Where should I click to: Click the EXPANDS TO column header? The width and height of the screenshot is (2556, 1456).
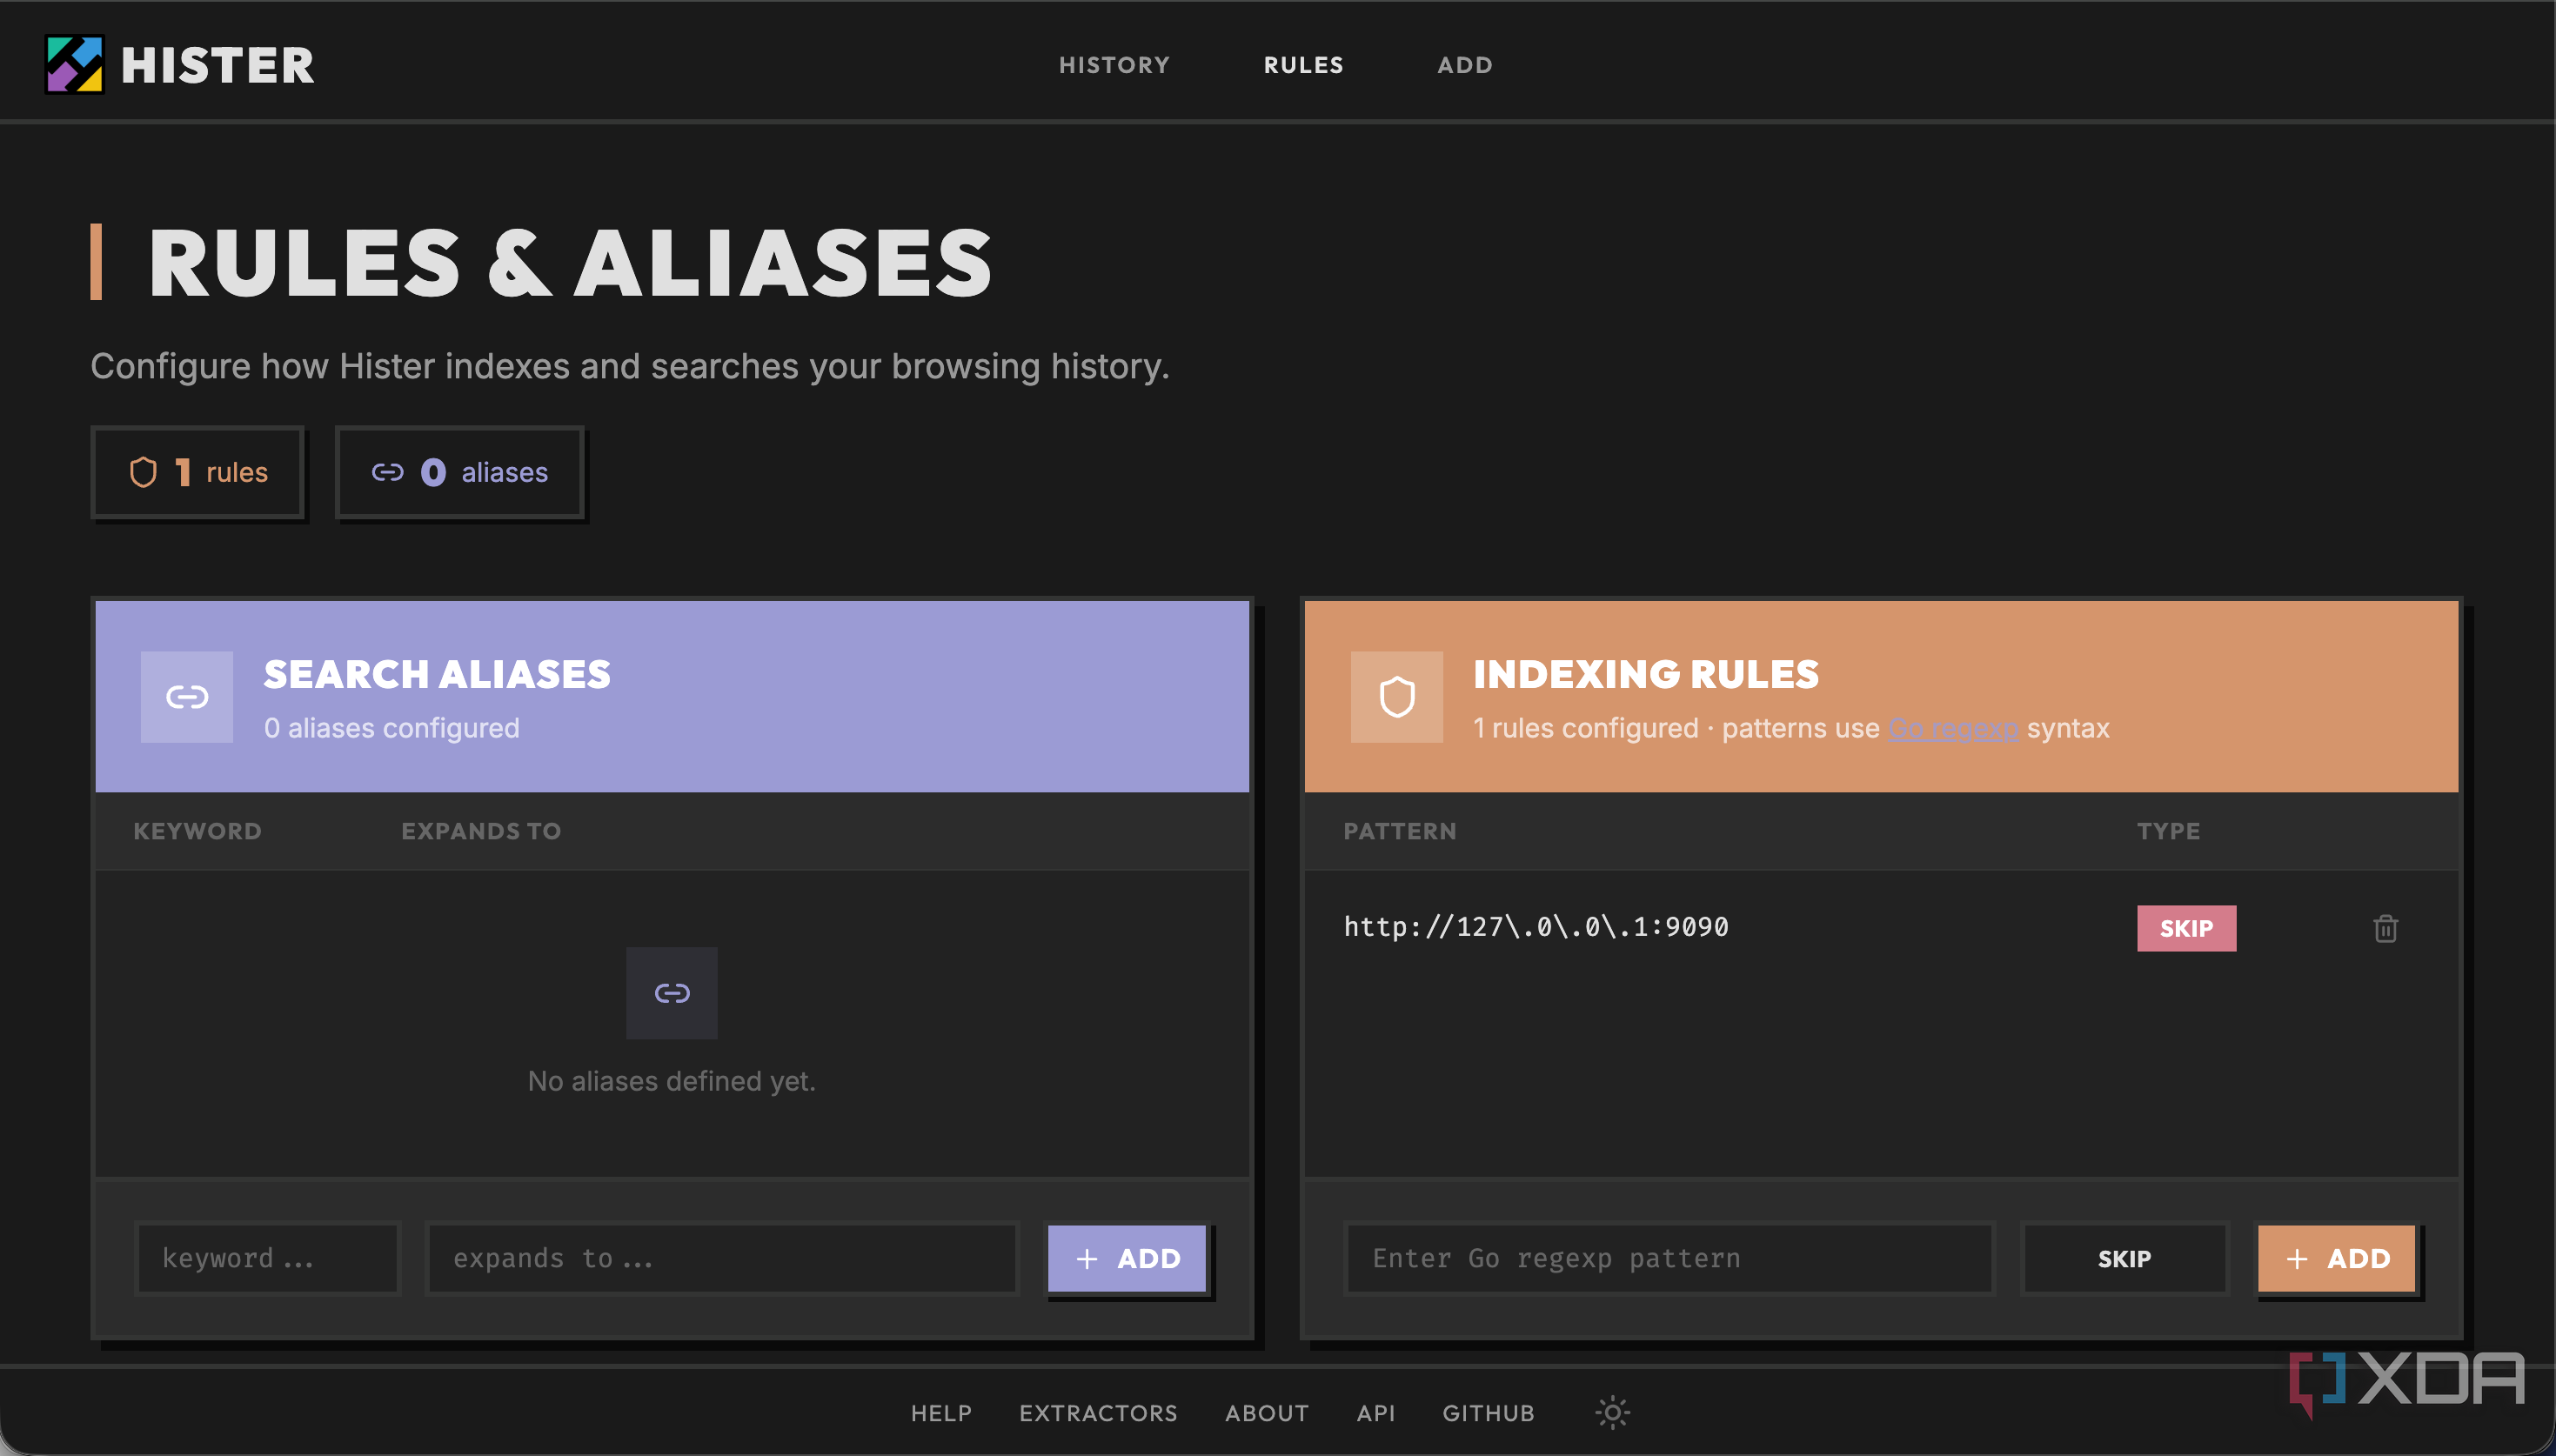(x=481, y=831)
